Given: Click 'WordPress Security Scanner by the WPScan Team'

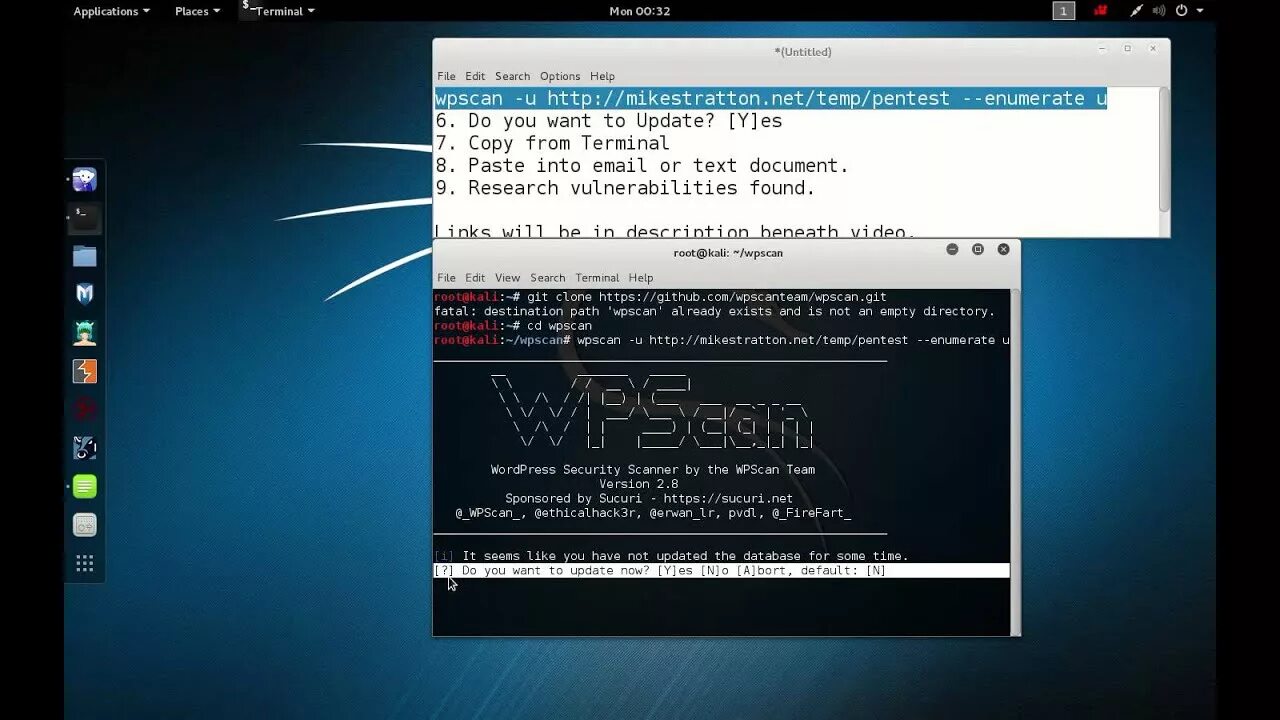Looking at the screenshot, I should tap(653, 470).
